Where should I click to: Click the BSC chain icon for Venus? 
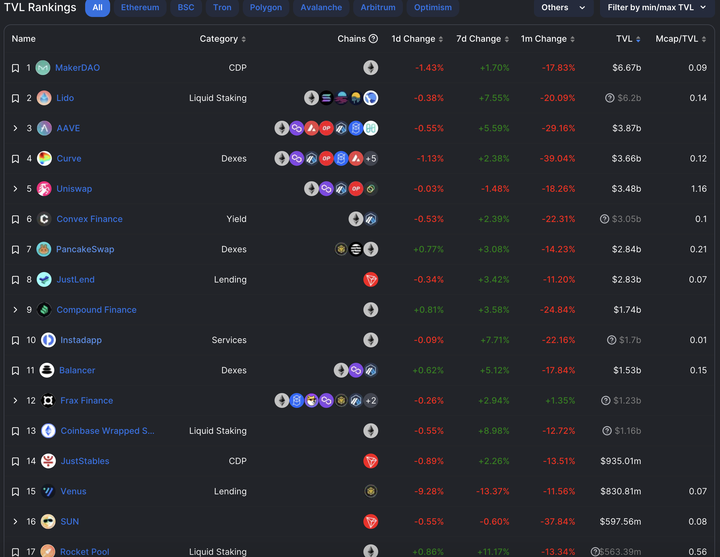[371, 491]
